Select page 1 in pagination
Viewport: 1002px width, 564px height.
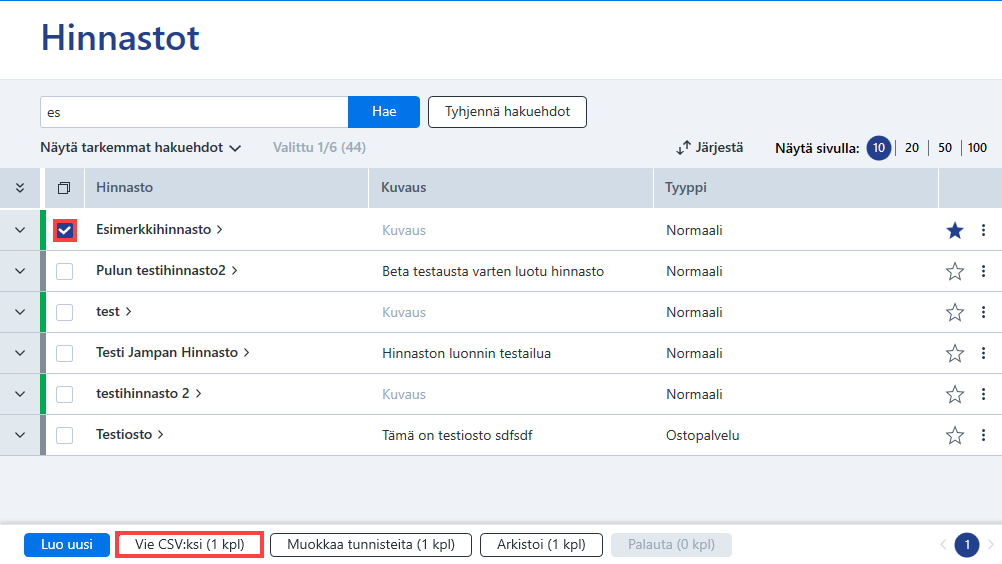pos(967,545)
